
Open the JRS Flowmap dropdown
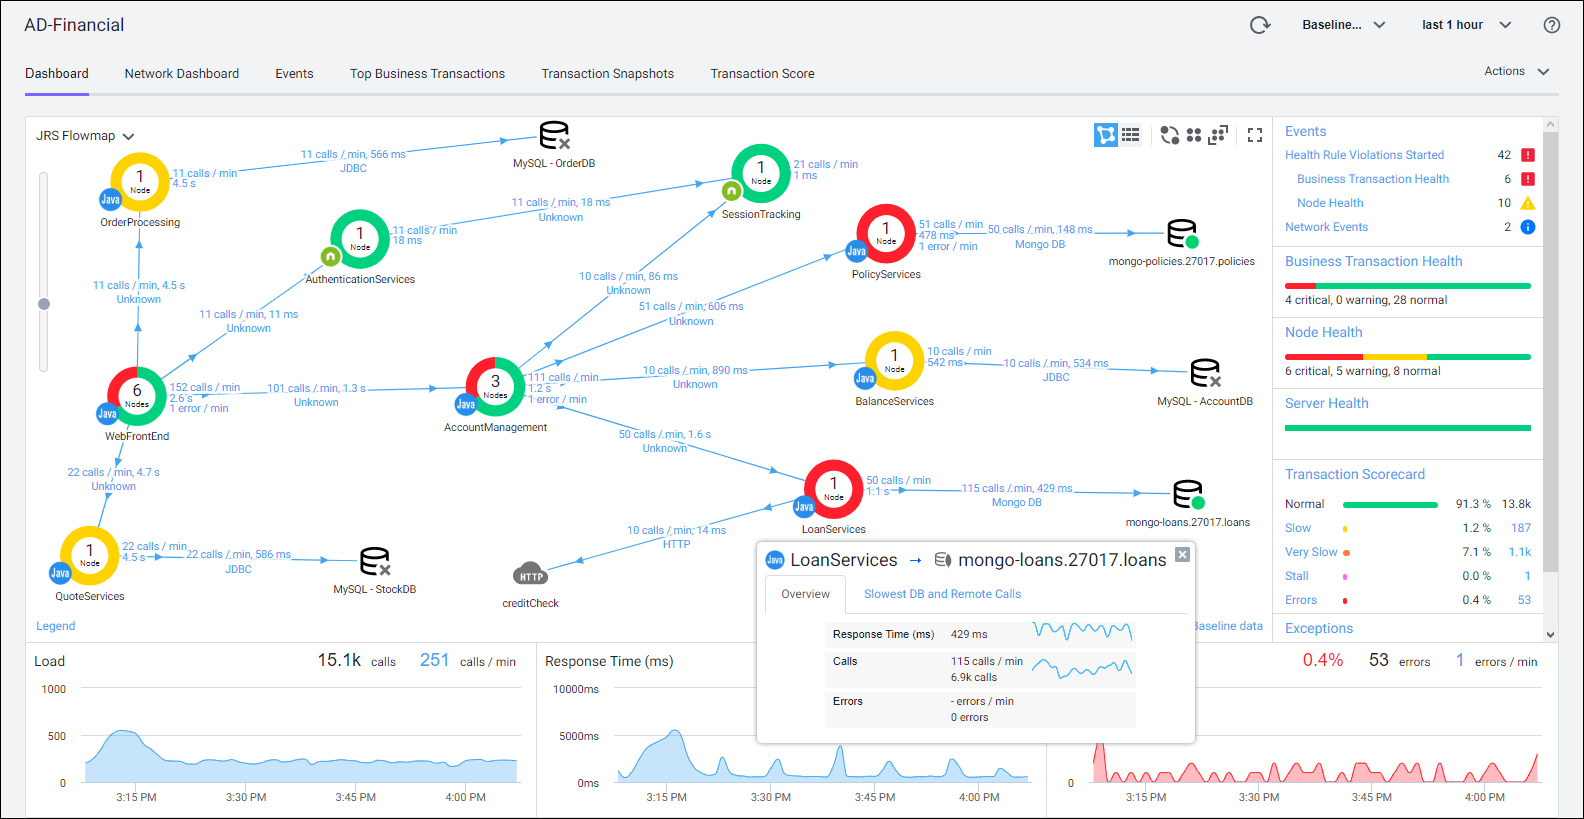[86, 136]
